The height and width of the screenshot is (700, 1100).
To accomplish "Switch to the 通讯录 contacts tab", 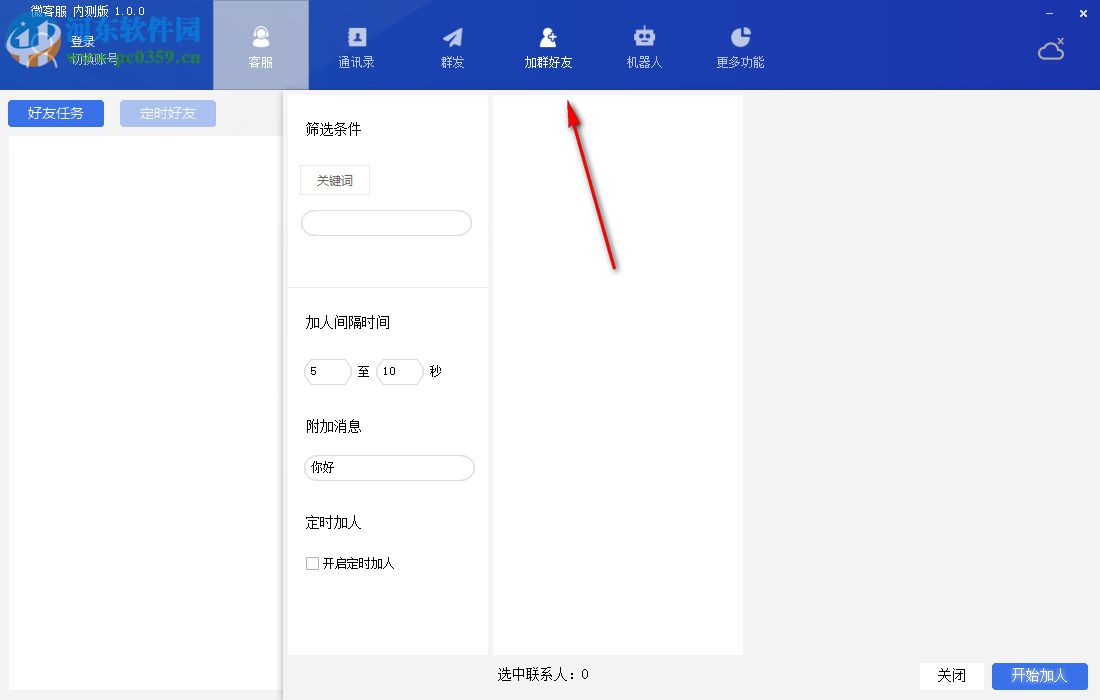I will (x=356, y=46).
